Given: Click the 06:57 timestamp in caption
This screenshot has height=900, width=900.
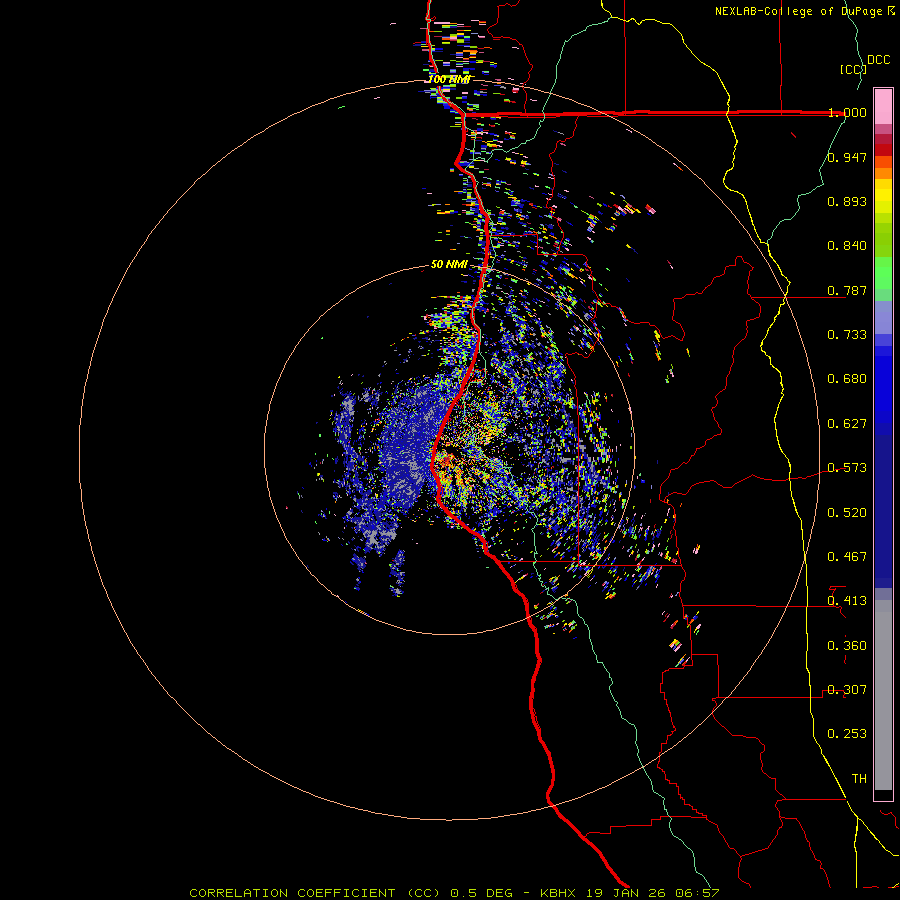Looking at the screenshot, I should (x=697, y=893).
